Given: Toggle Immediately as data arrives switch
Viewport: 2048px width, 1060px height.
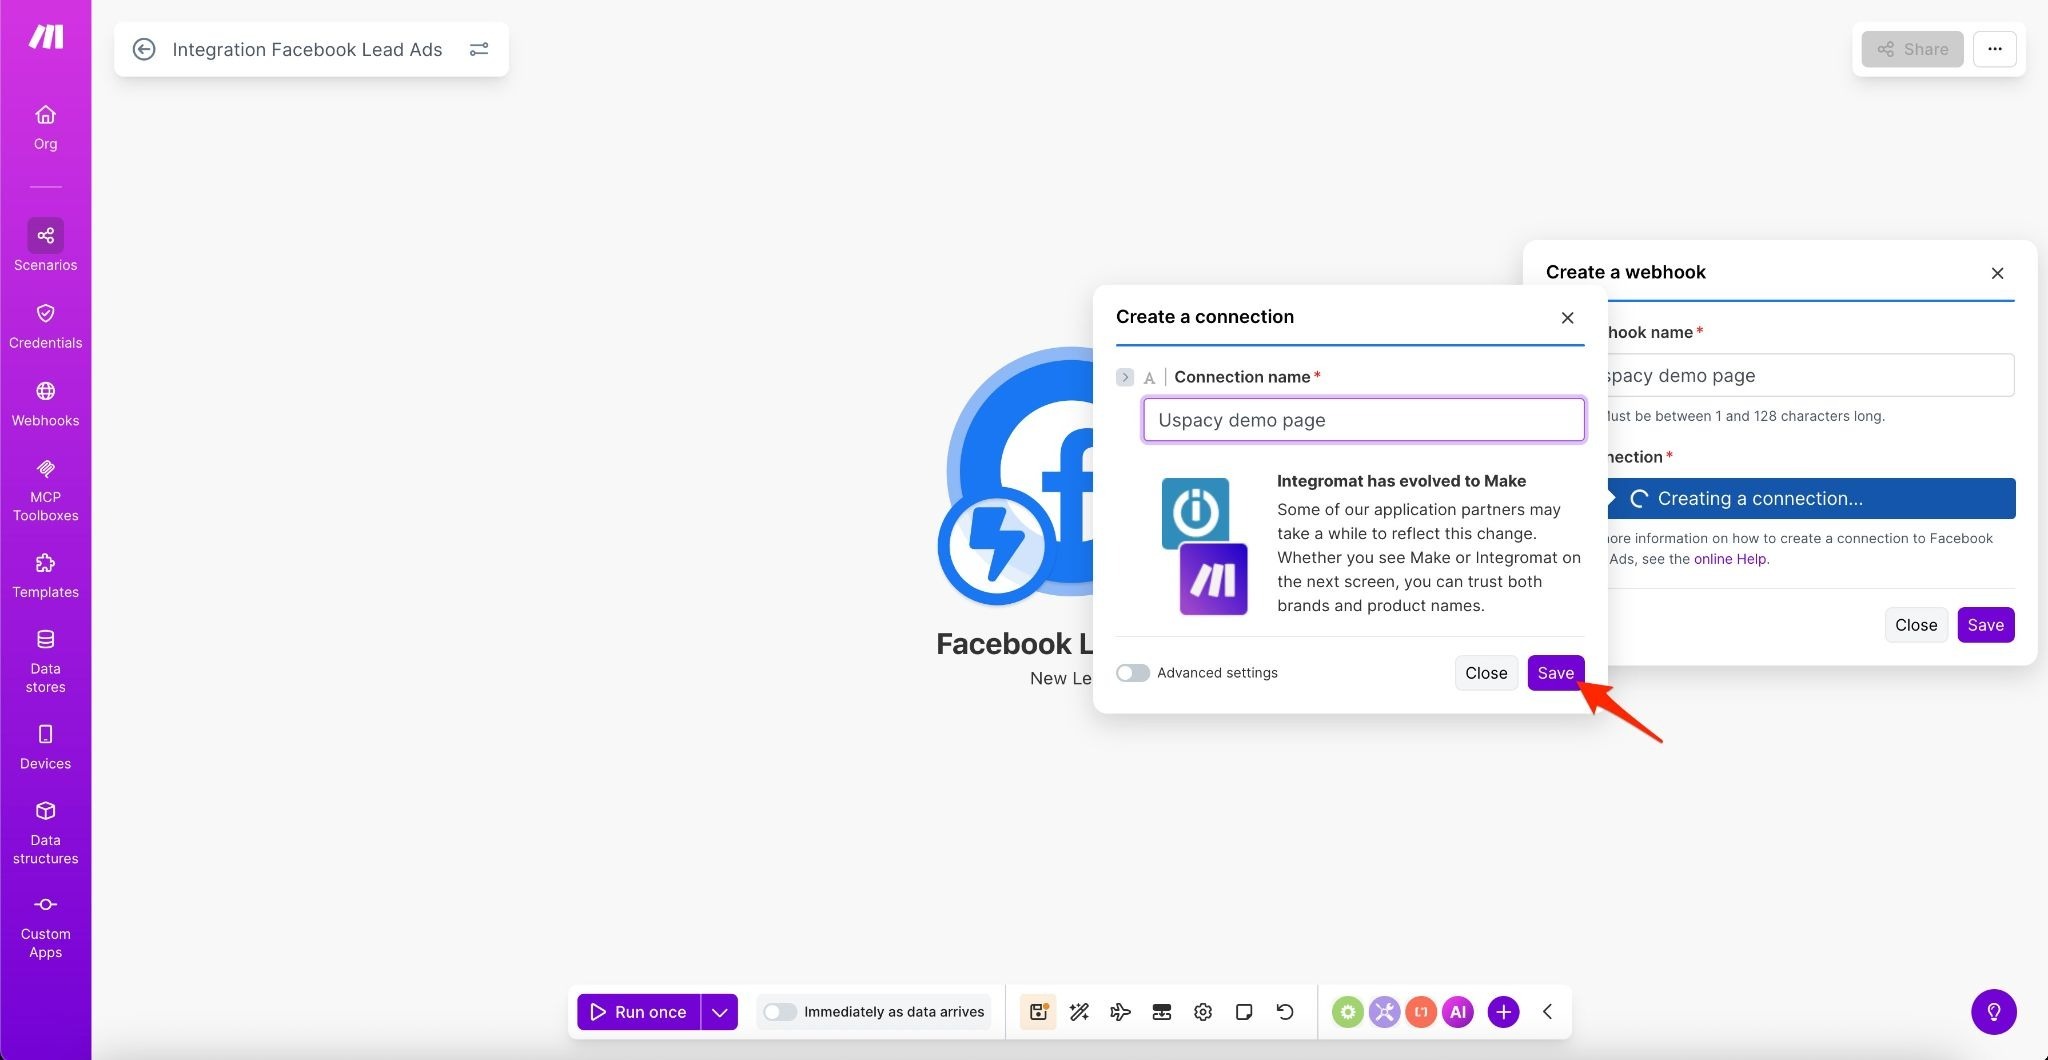Looking at the screenshot, I should tap(780, 1012).
